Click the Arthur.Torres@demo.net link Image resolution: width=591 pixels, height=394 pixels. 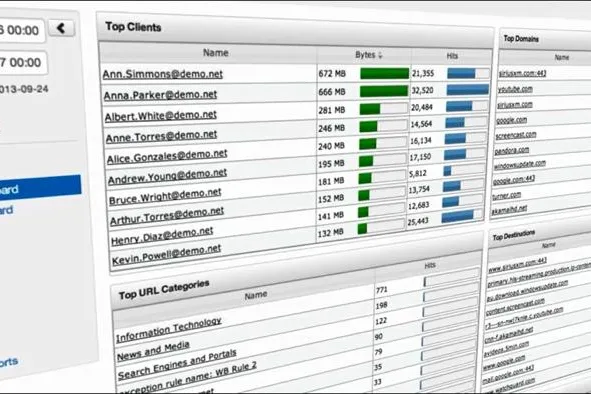pyautogui.click(x=167, y=216)
